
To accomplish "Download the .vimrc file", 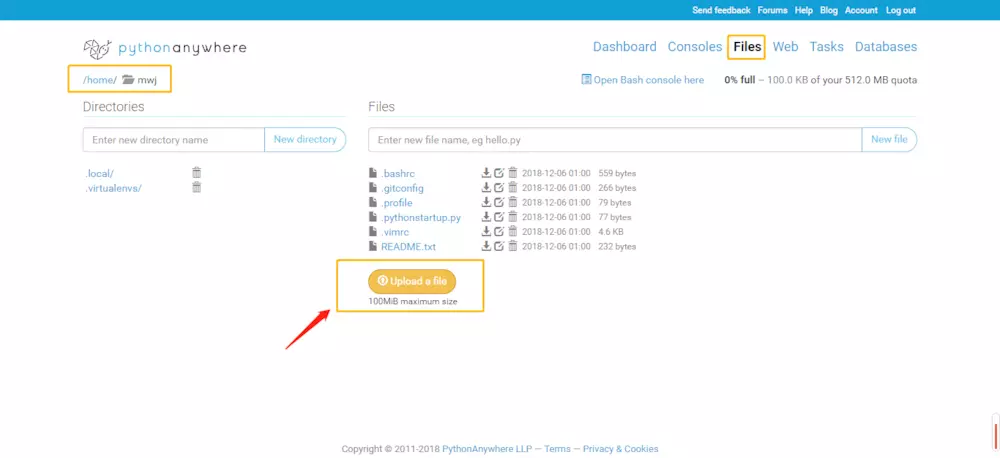I will pos(486,231).
